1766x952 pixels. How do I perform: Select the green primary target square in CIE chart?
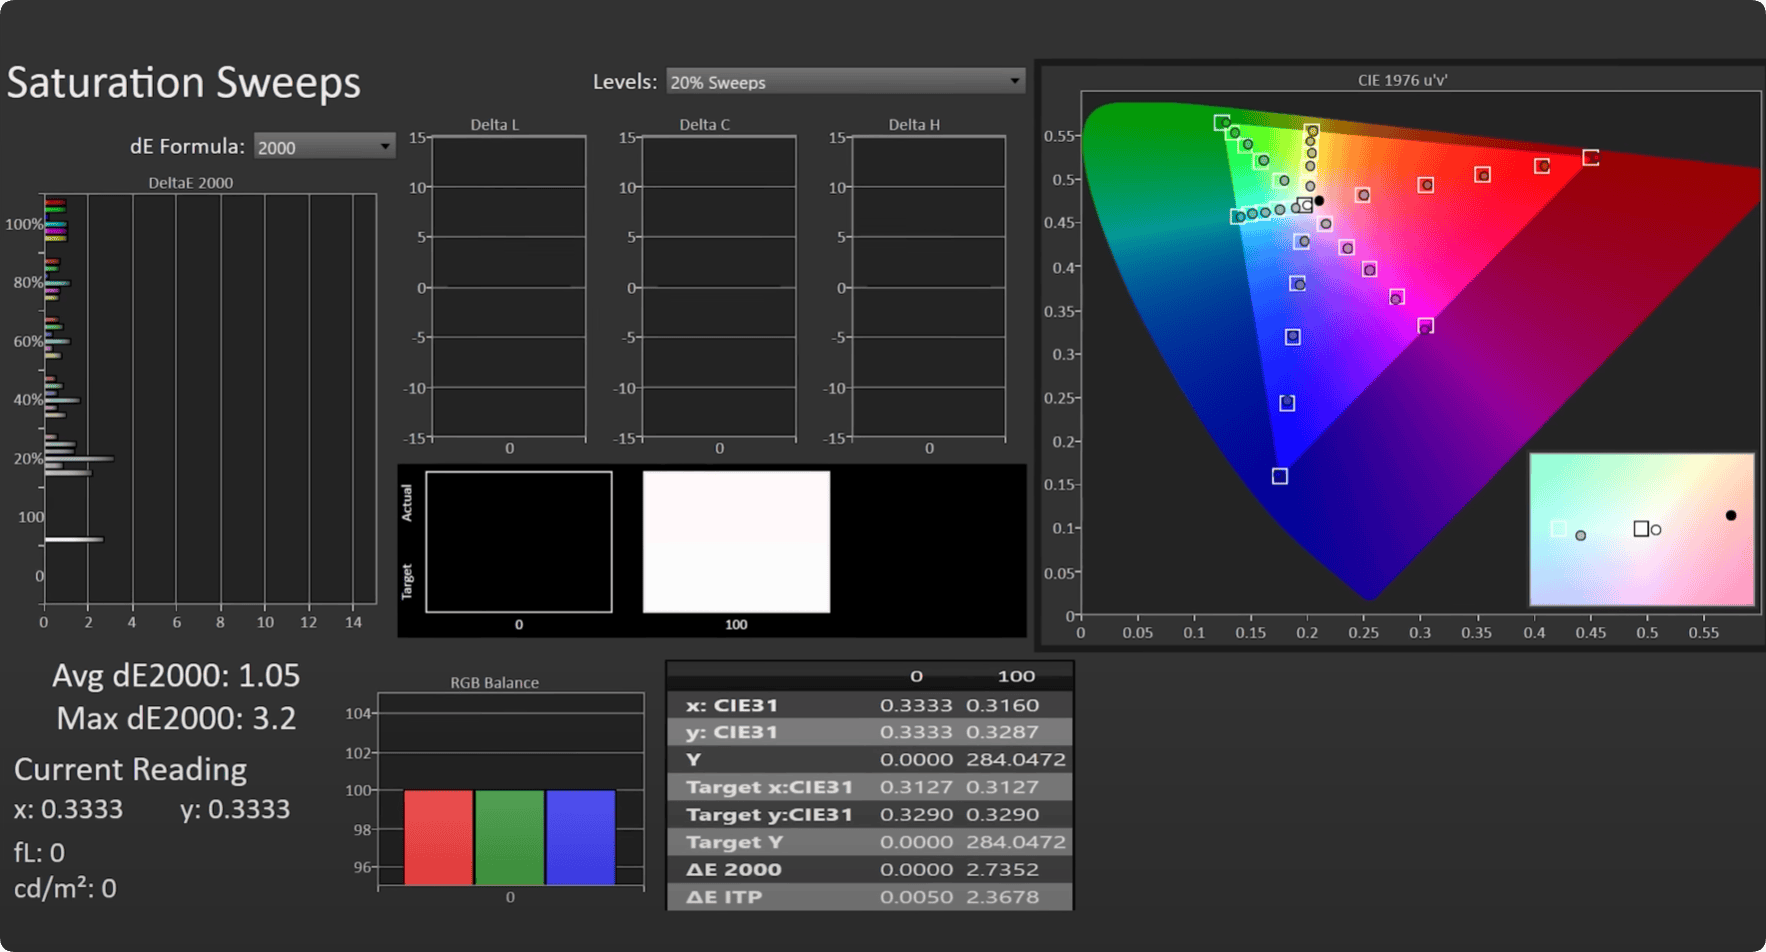pos(1221,123)
